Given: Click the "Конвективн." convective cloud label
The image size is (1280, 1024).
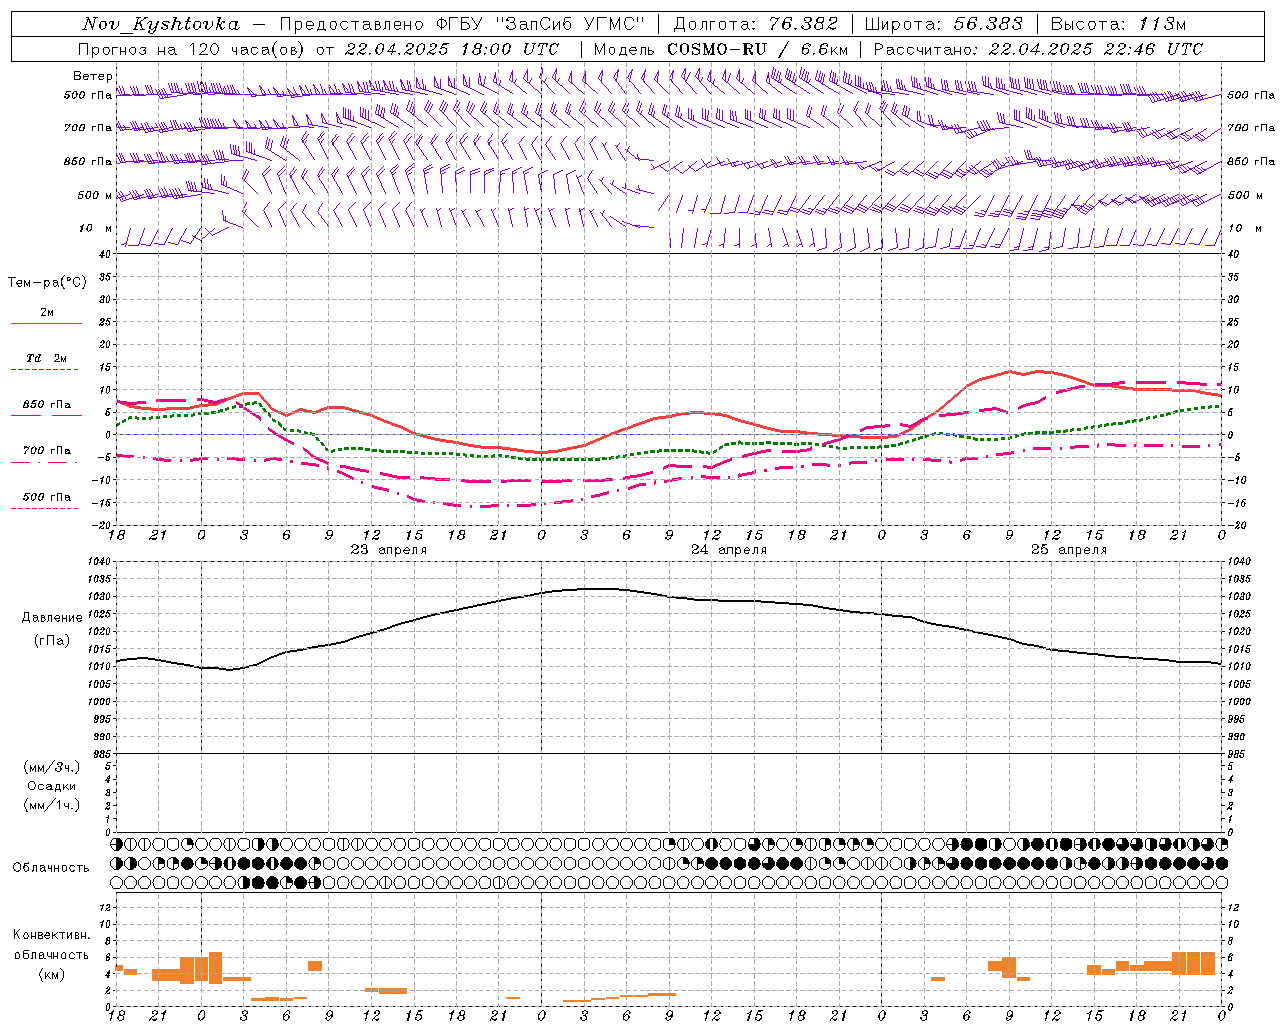Looking at the screenshot, I should coord(51,935).
